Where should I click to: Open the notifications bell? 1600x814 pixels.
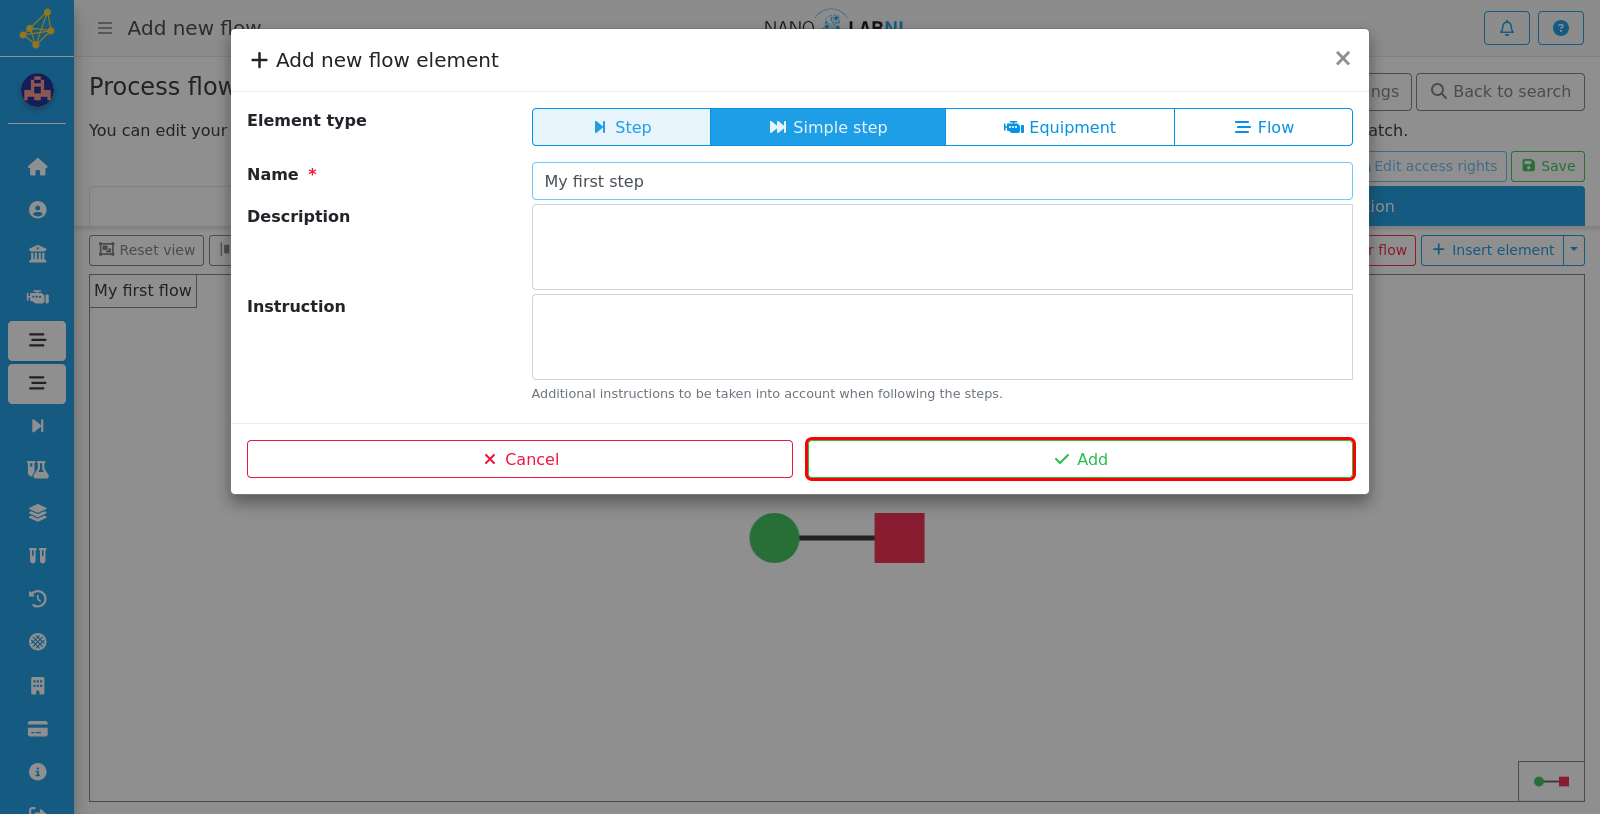coord(1507,28)
